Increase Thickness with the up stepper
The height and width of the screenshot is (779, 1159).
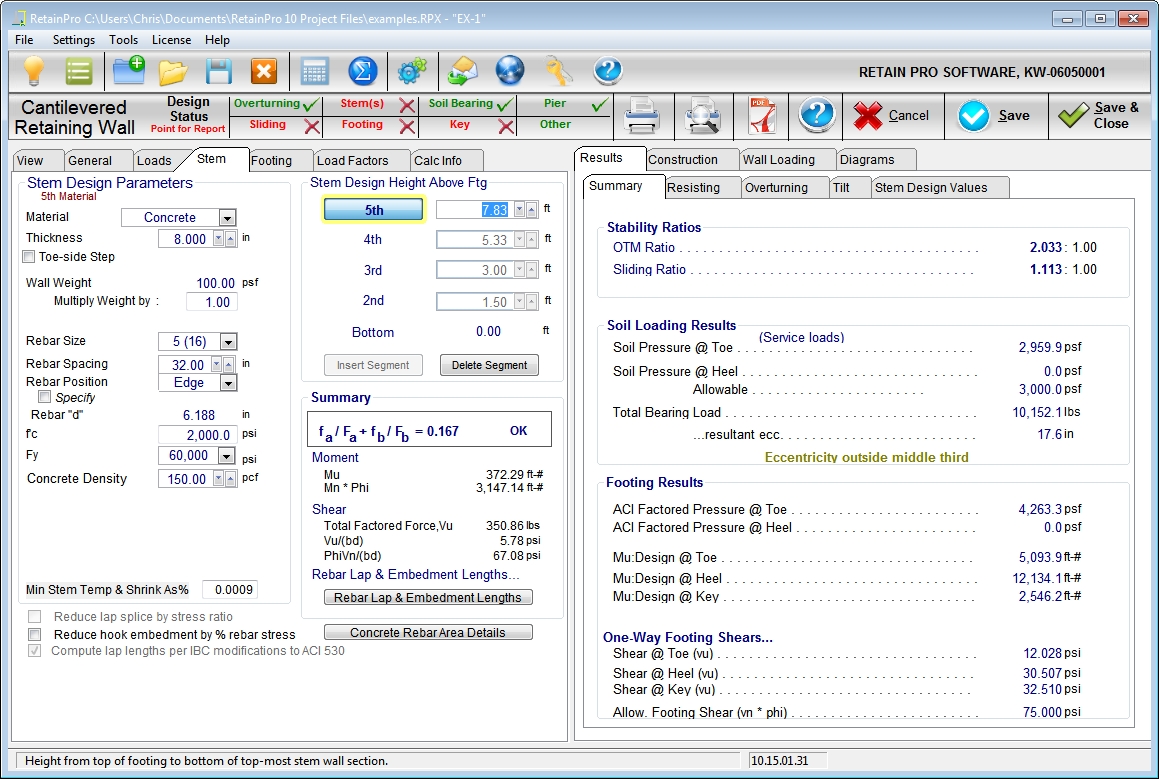231,239
